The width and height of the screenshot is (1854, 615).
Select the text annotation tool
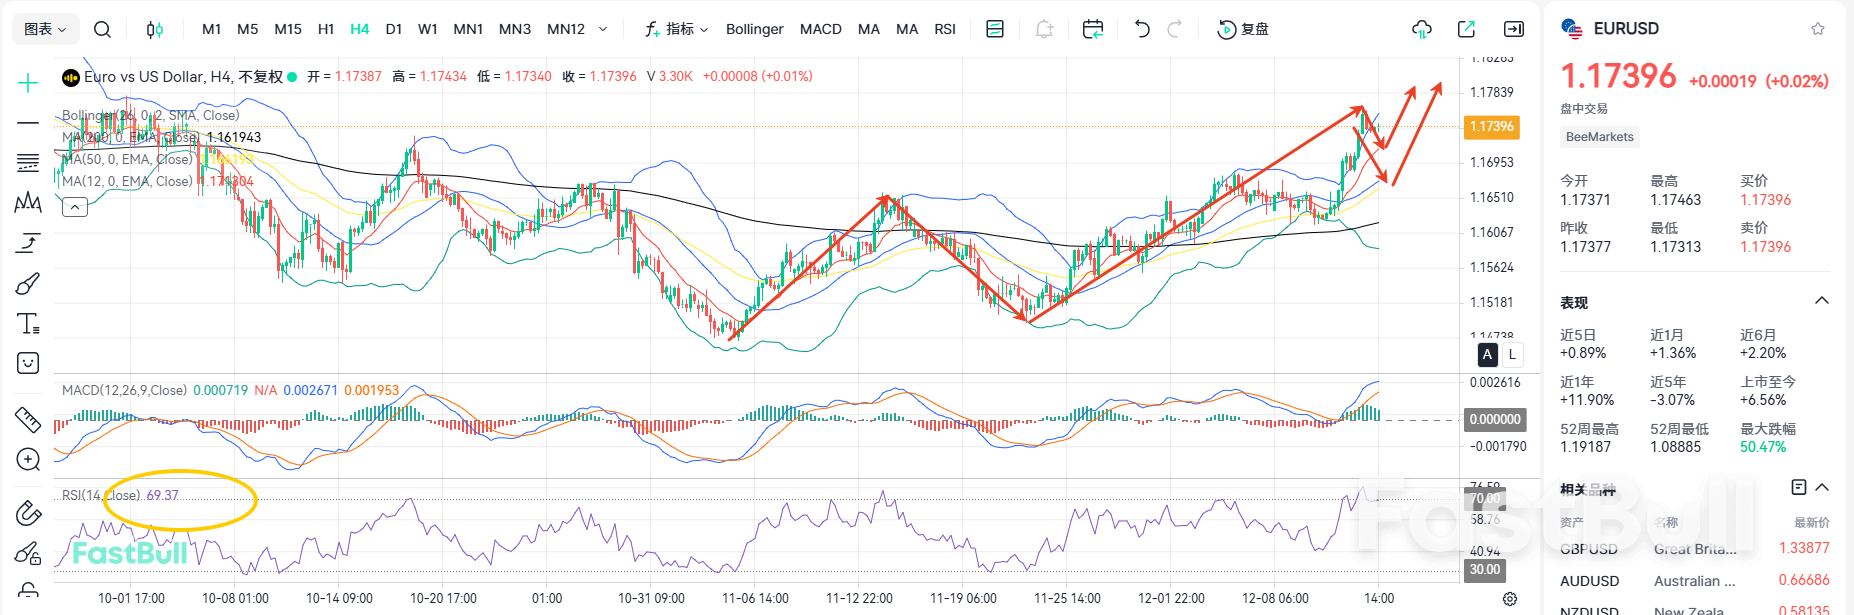(28, 324)
